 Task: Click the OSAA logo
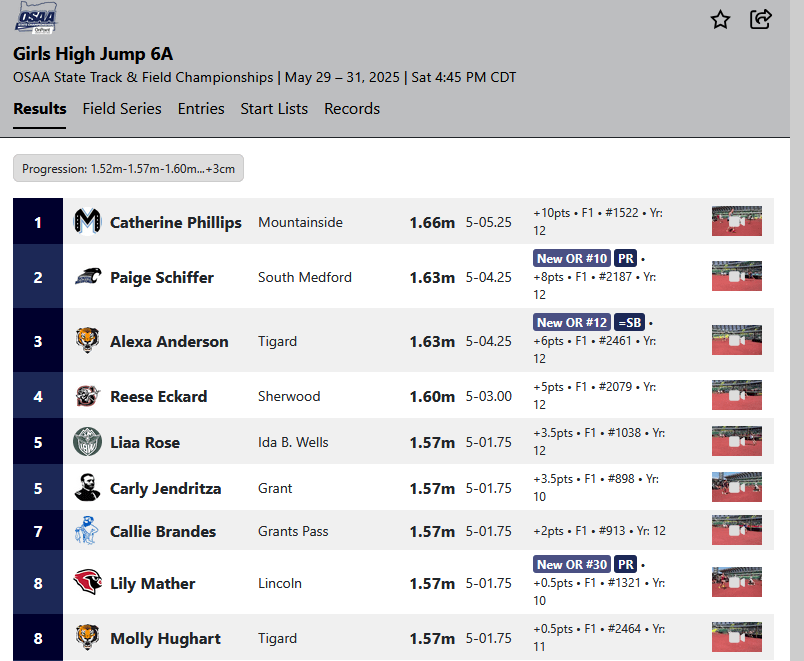click(36, 19)
